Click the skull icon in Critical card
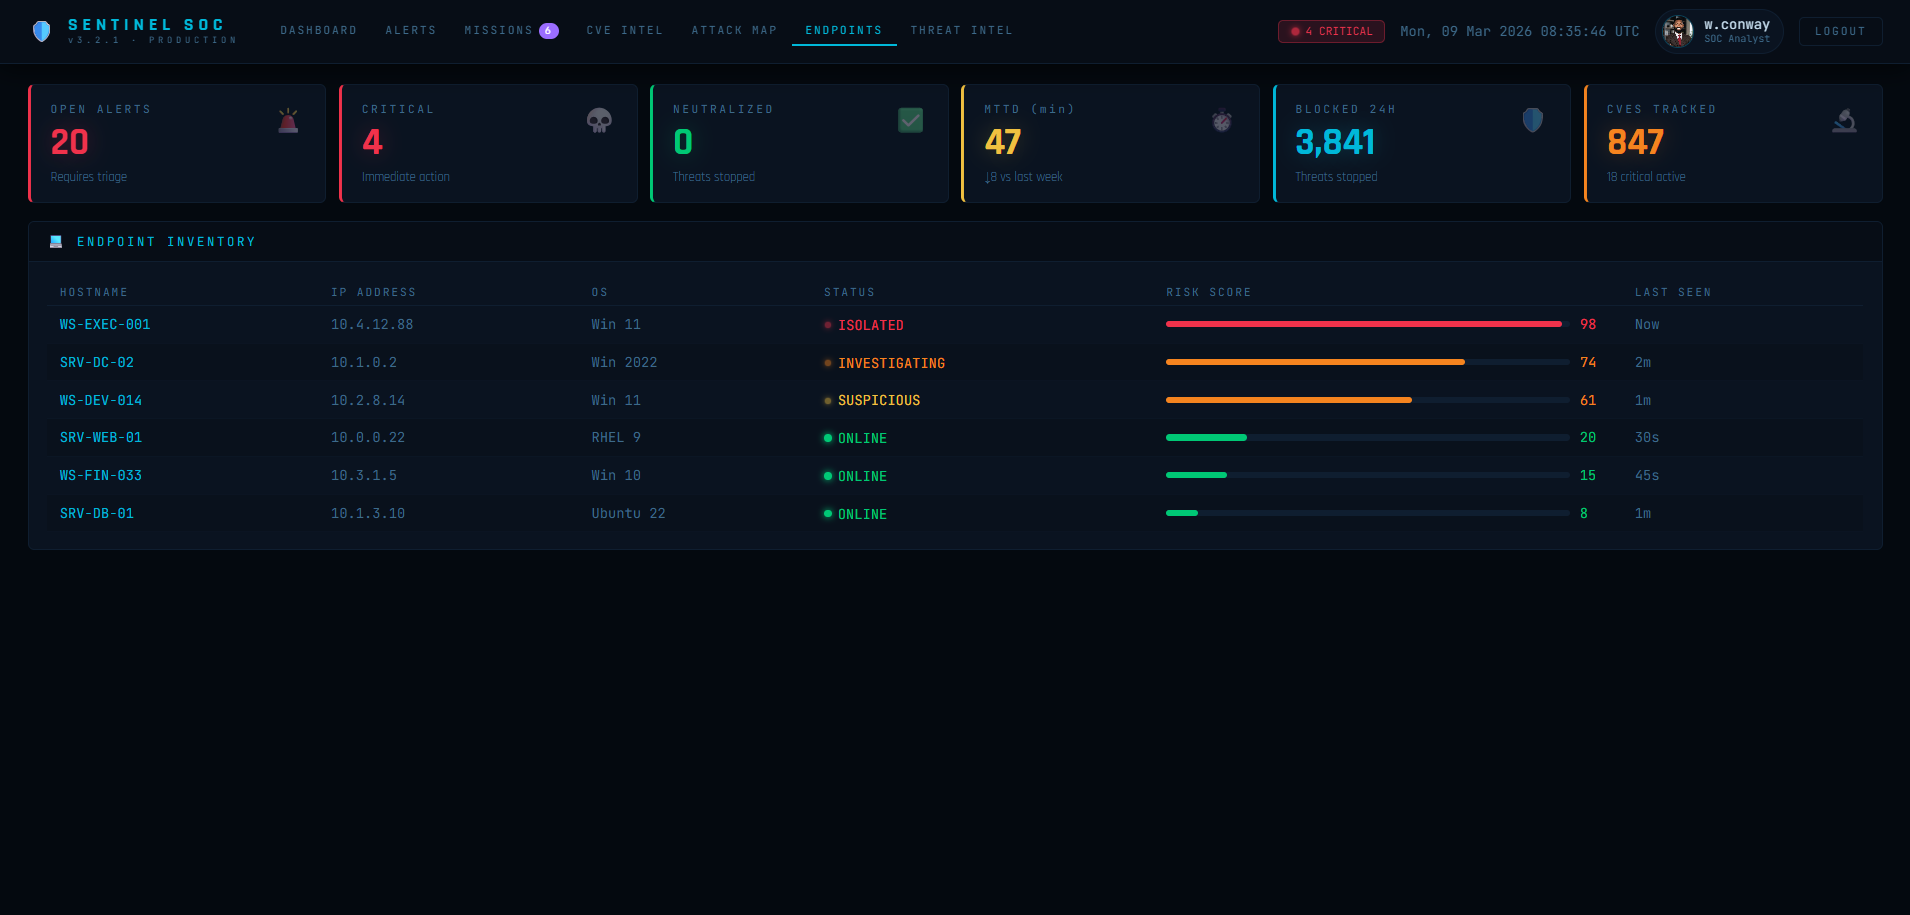Viewport: 1910px width, 915px height. point(599,121)
